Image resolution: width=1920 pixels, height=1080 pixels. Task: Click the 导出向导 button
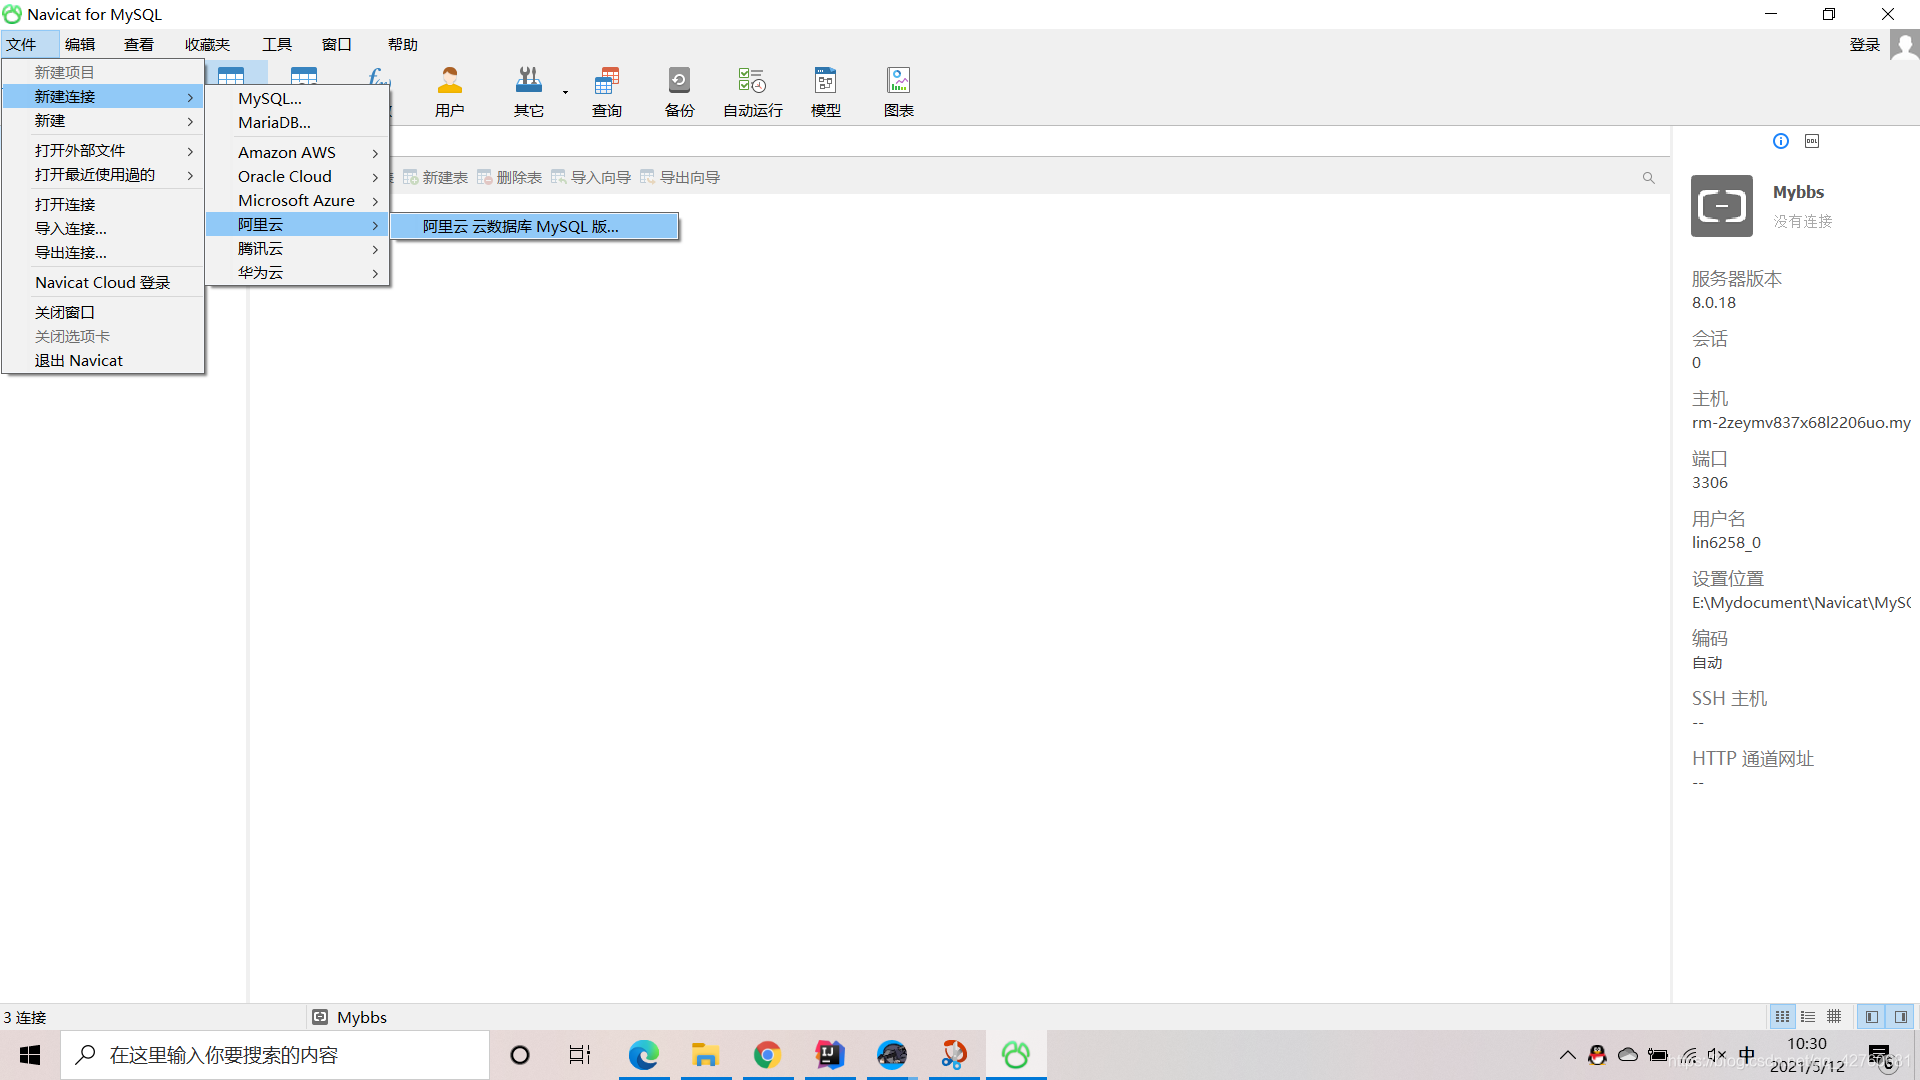(x=680, y=178)
